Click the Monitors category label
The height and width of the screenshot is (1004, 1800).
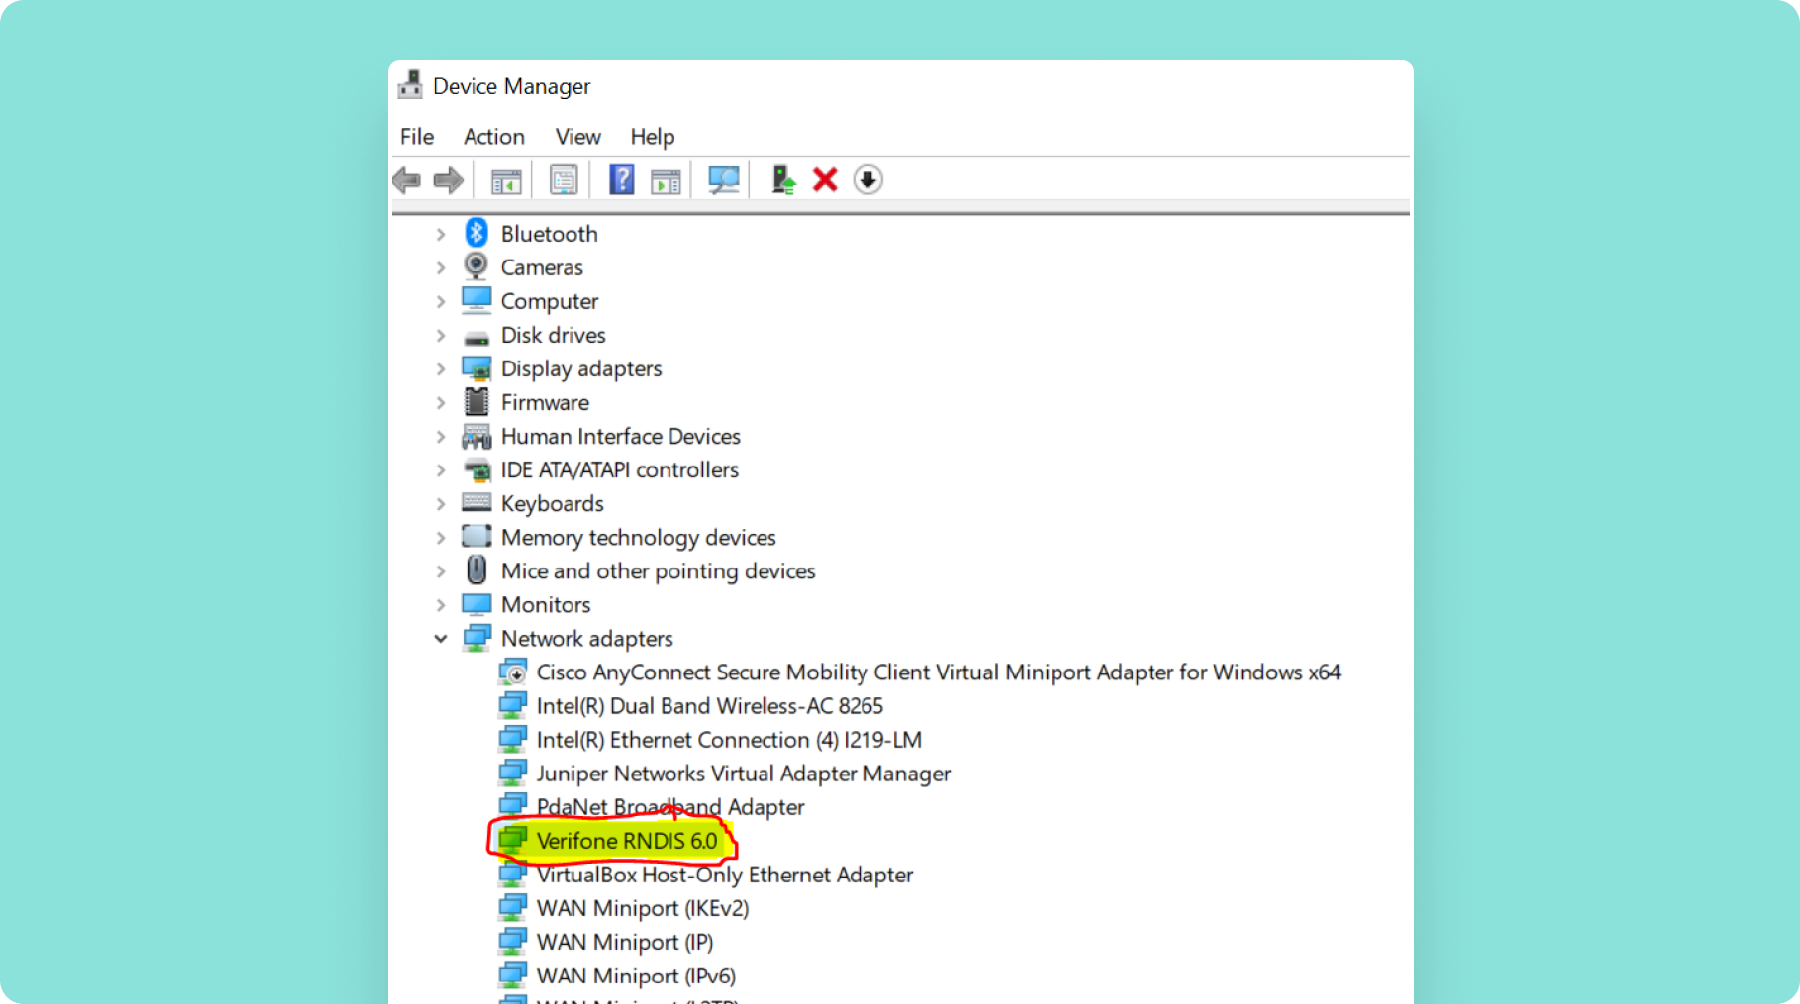click(546, 605)
